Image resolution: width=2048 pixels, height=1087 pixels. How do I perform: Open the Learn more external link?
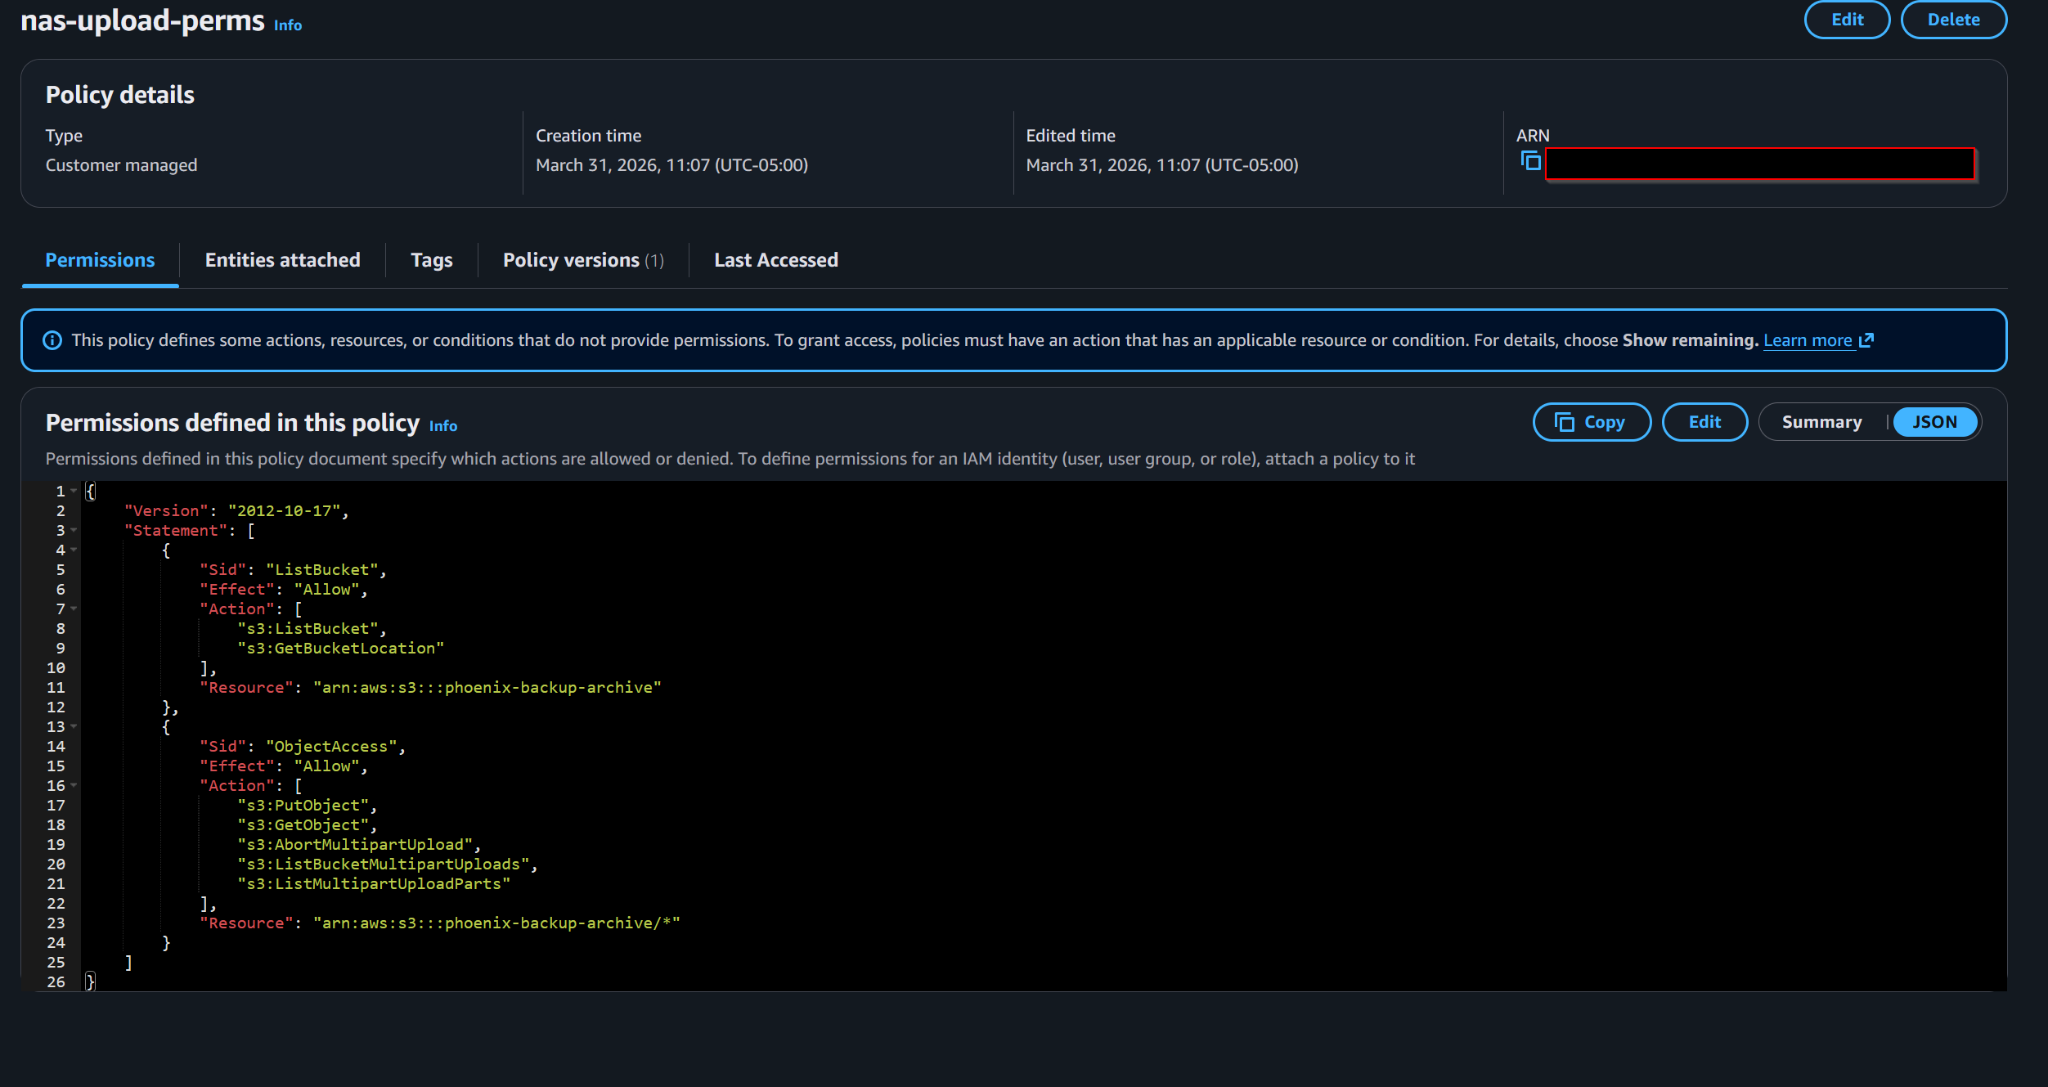1817,340
